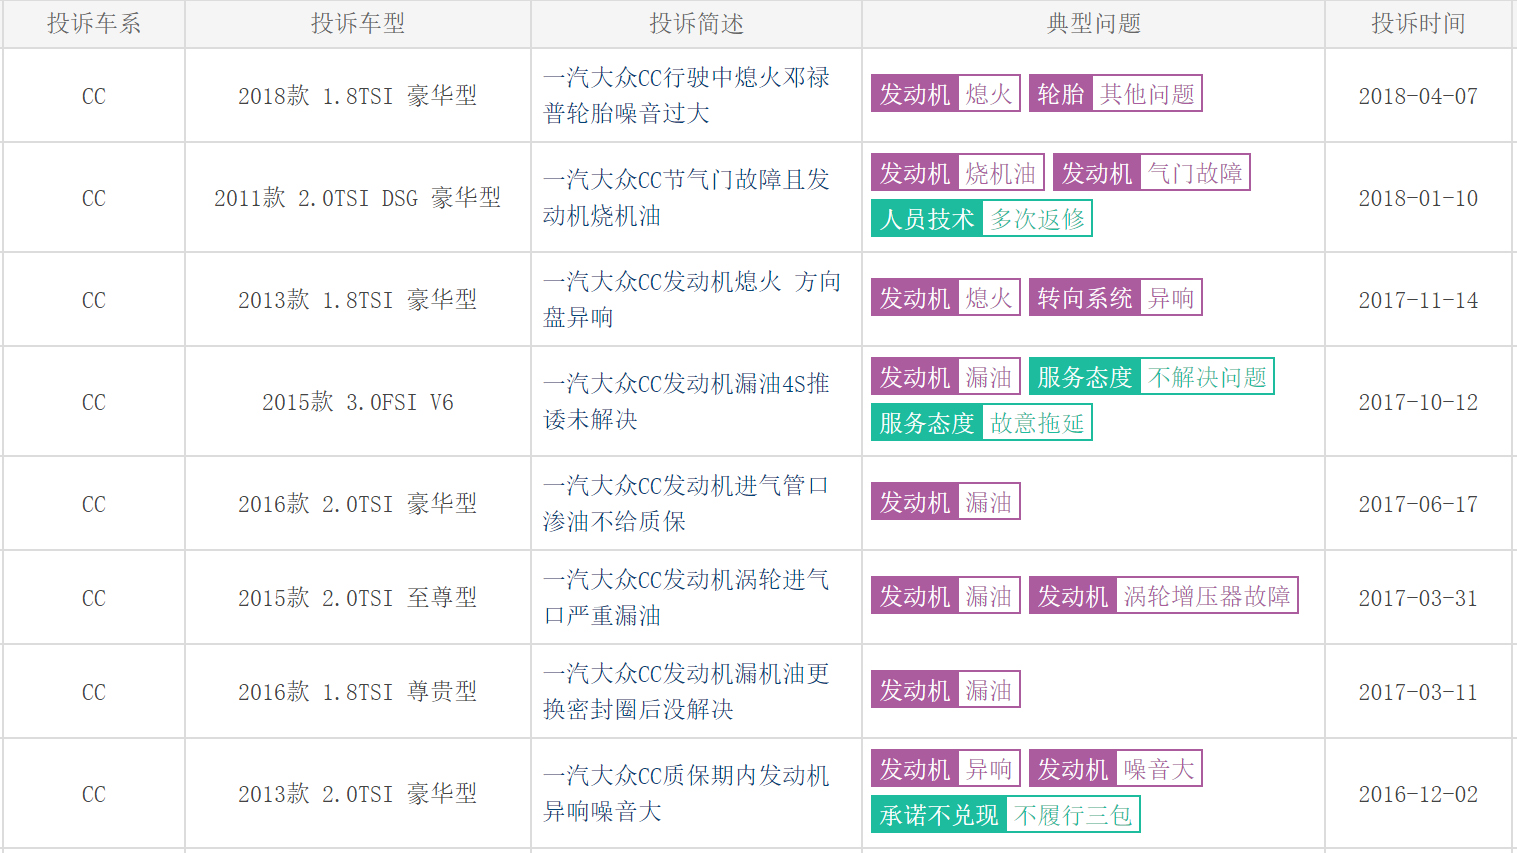This screenshot has height=853, width=1517.
Task: Click the date 2017-06-17
Action: 1418,505
